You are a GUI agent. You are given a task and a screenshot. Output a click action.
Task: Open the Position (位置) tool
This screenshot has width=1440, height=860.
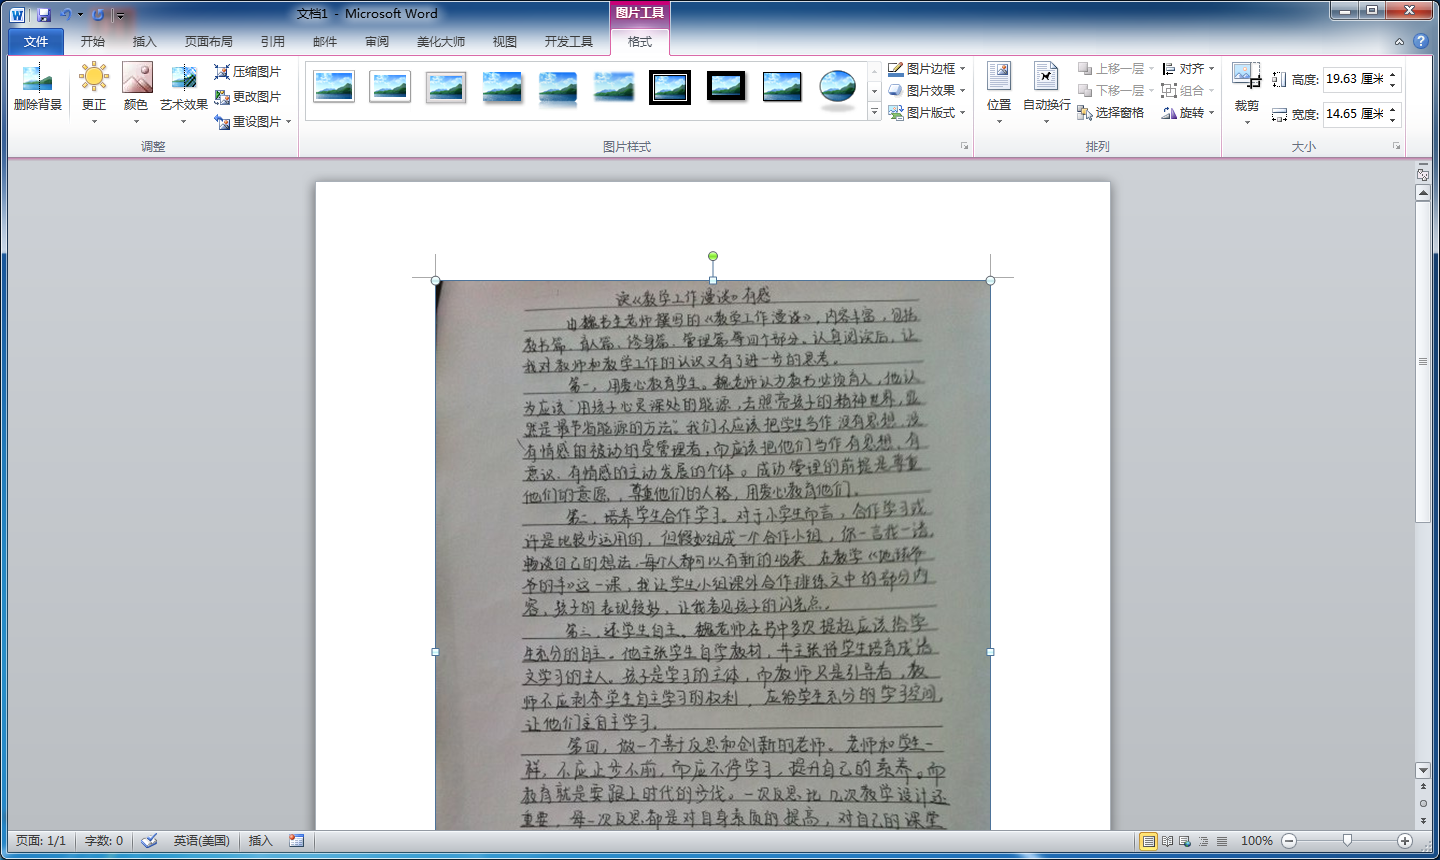pos(999,92)
